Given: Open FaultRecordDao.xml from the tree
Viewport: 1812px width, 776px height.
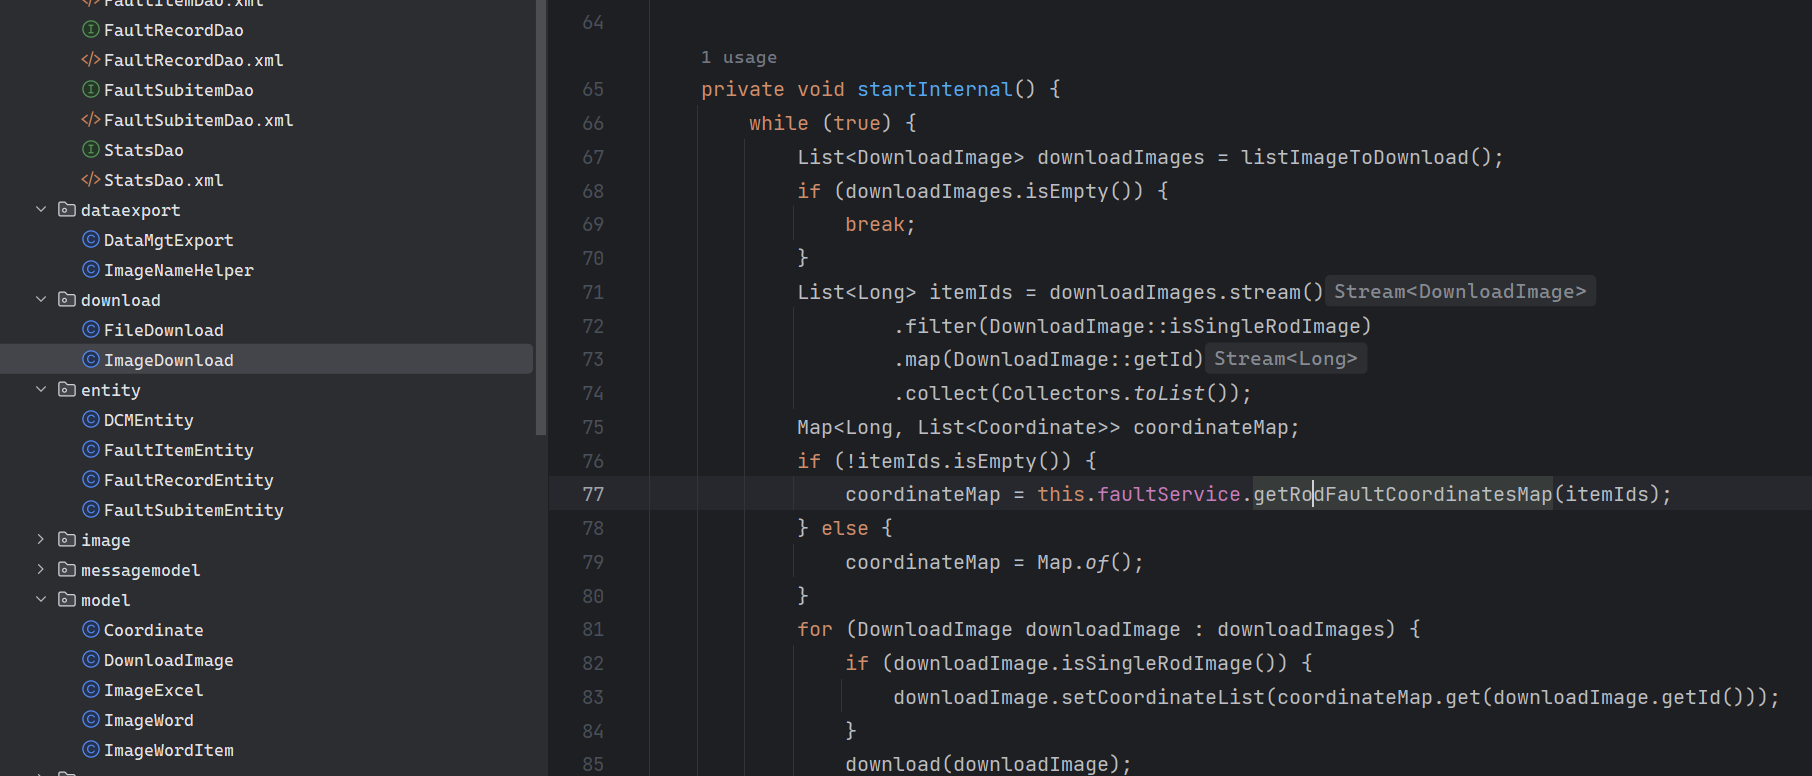Looking at the screenshot, I should tap(194, 60).
